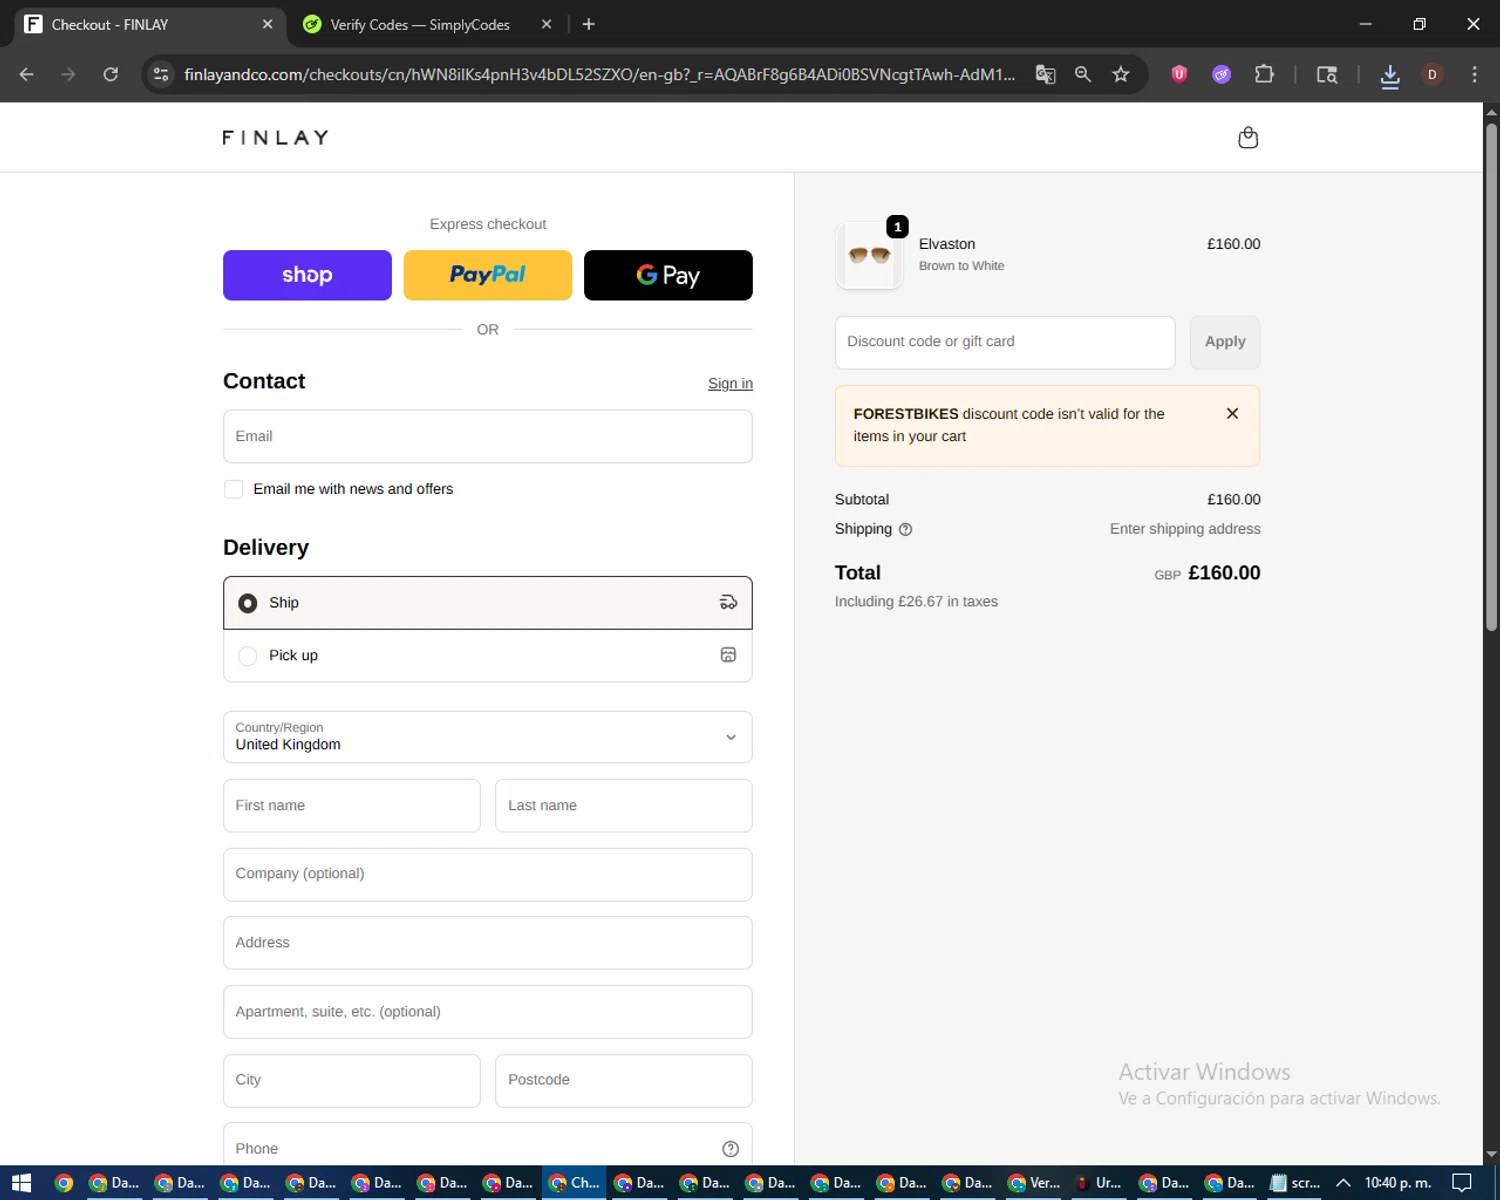Click the 'Brown to White' variant text

tap(961, 266)
